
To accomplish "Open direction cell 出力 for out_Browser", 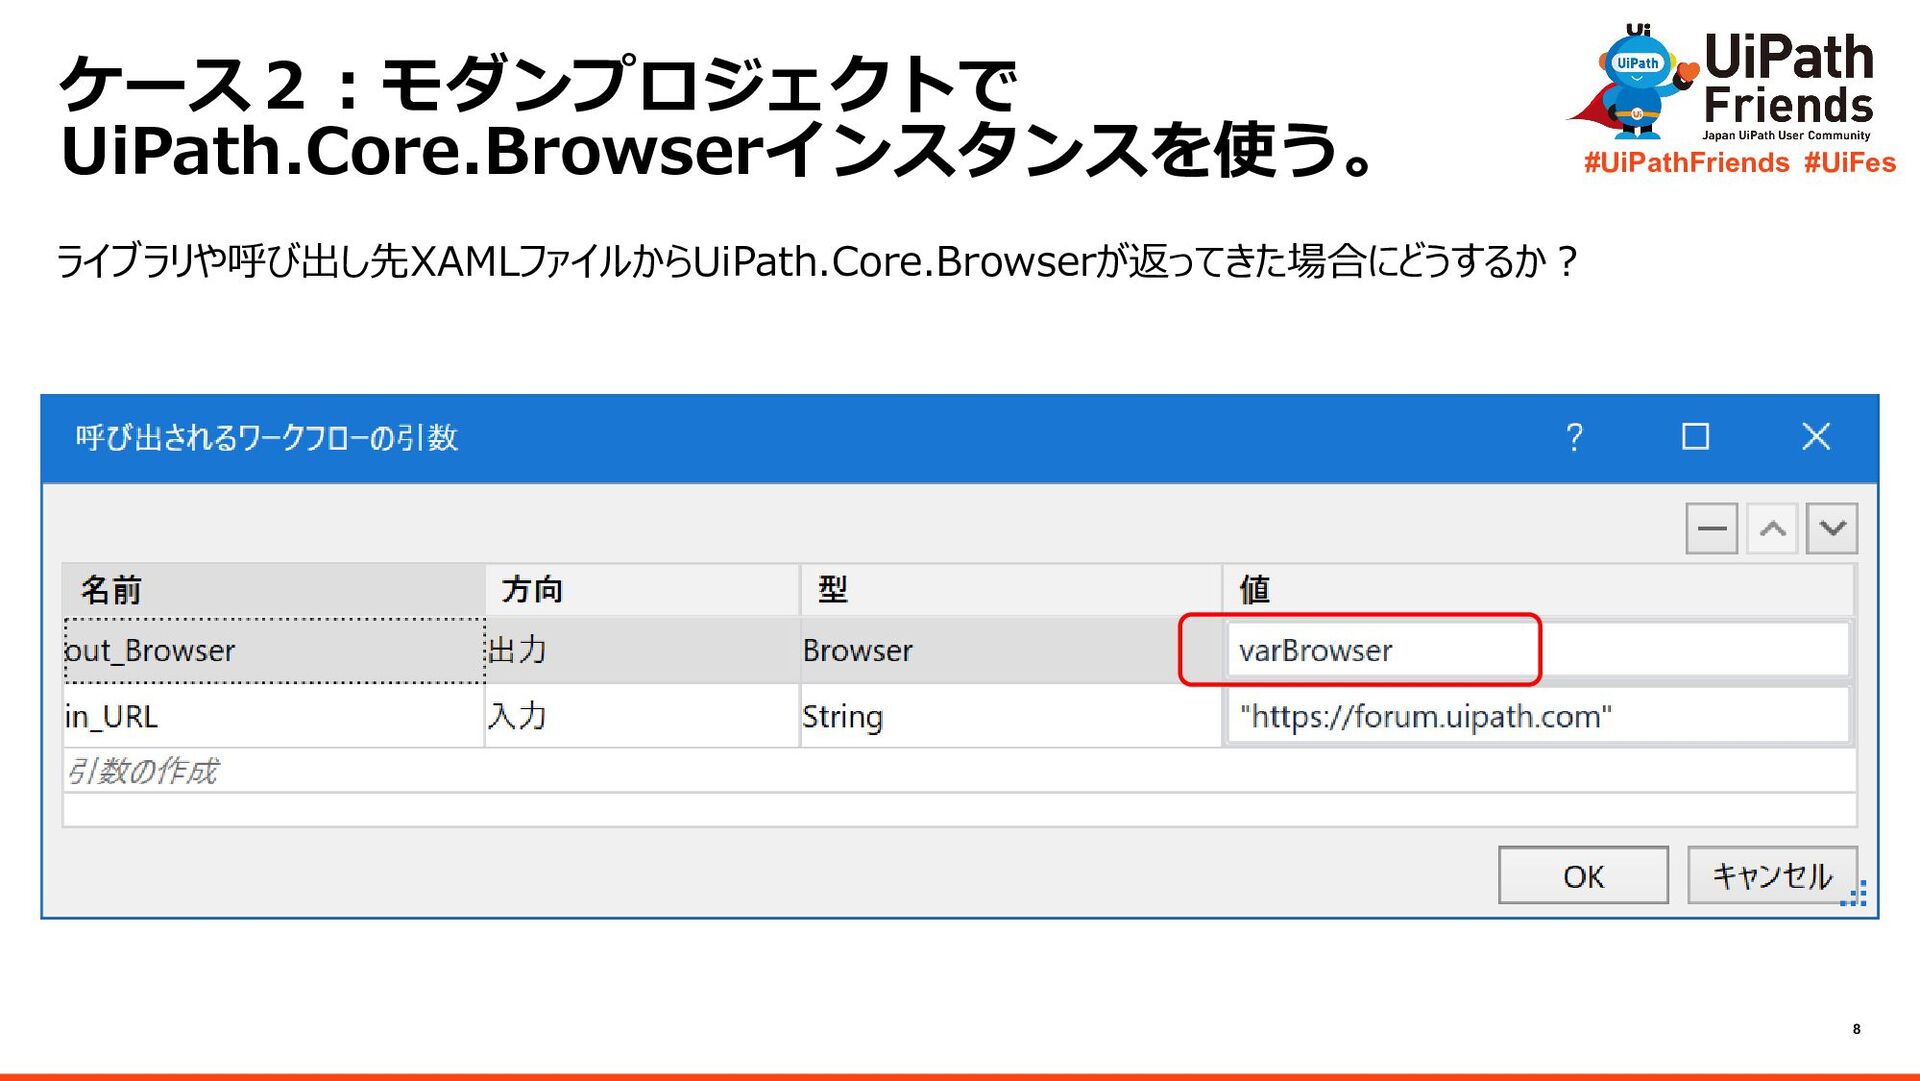I will (642, 651).
